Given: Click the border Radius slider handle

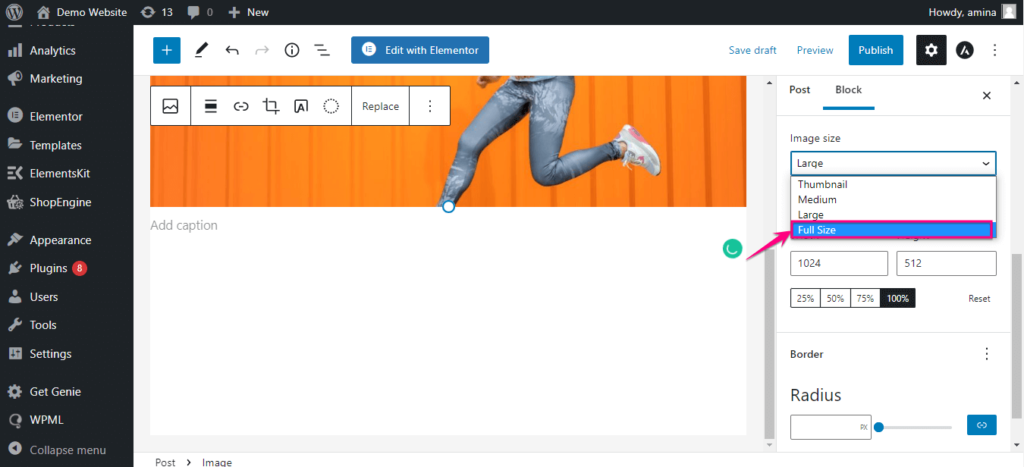Looking at the screenshot, I should 879,427.
